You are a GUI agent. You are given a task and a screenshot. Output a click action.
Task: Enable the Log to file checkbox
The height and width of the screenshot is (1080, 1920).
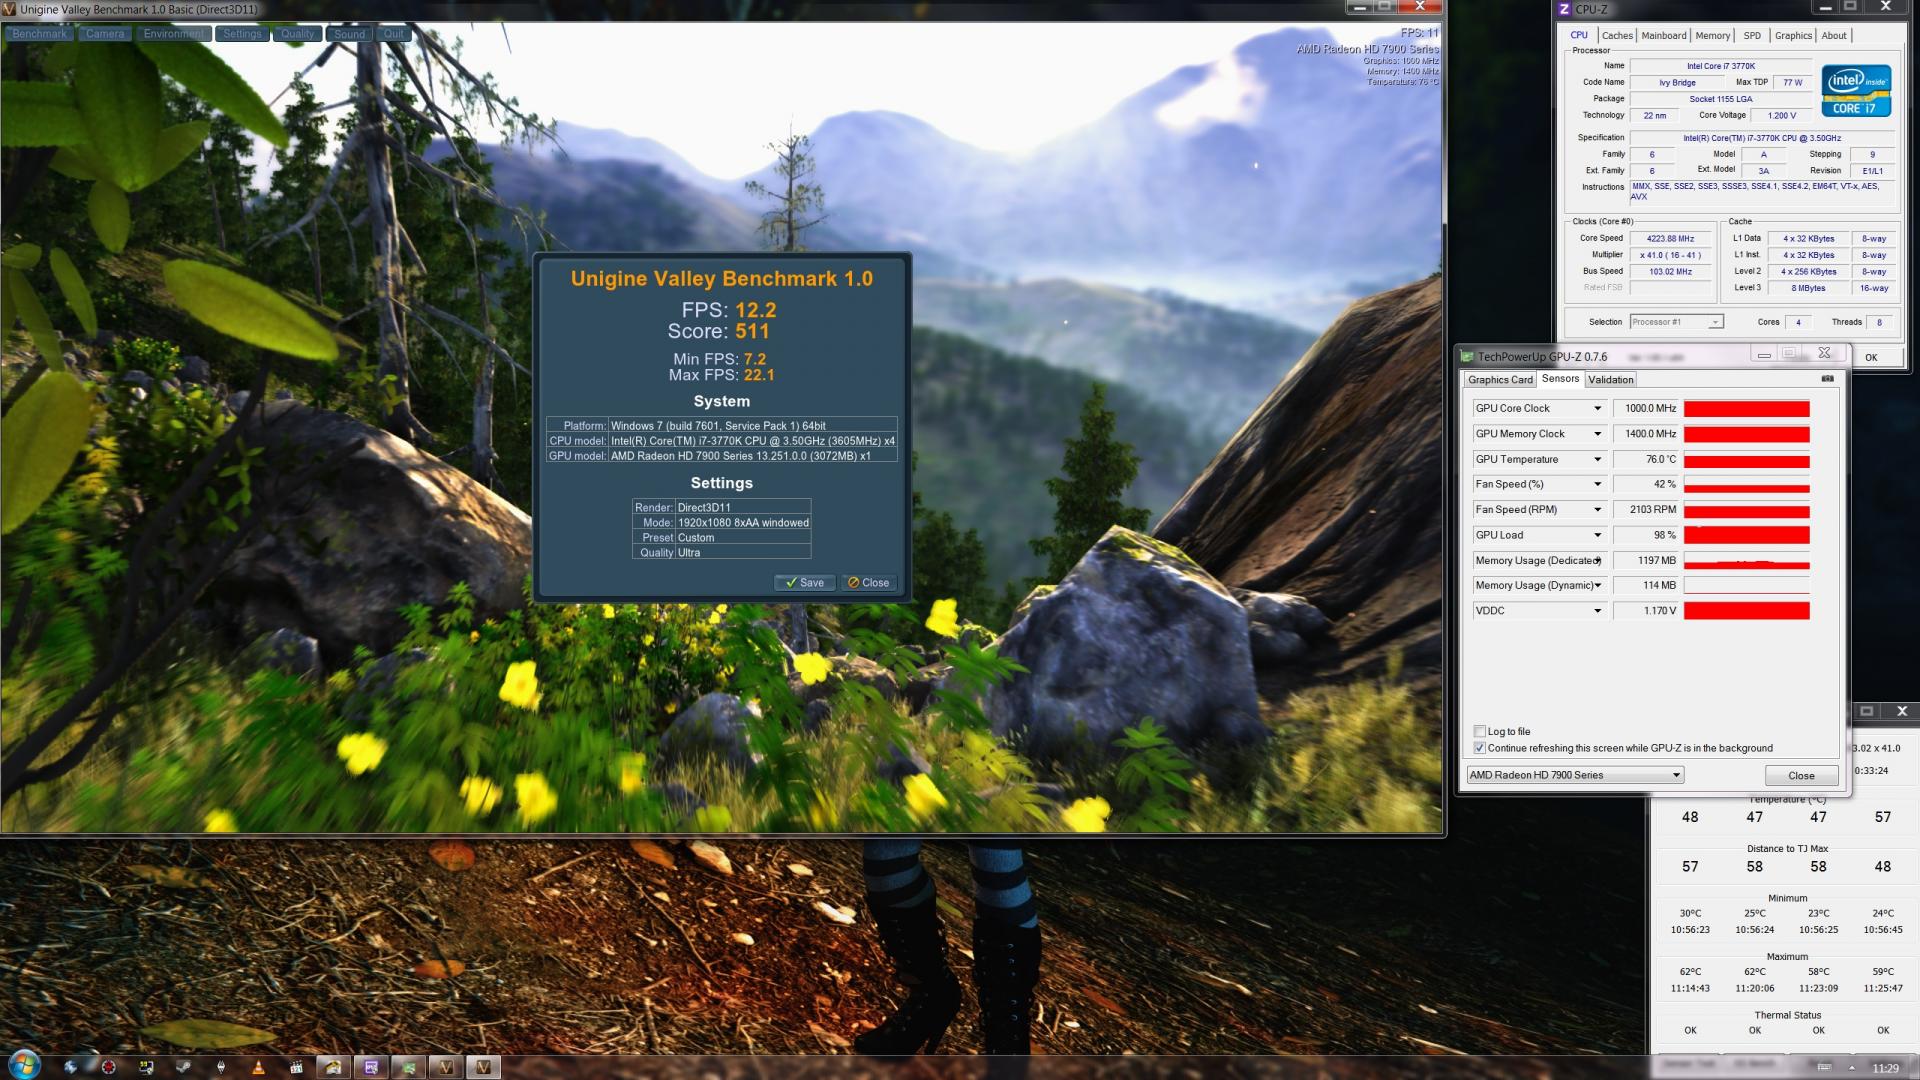point(1479,731)
